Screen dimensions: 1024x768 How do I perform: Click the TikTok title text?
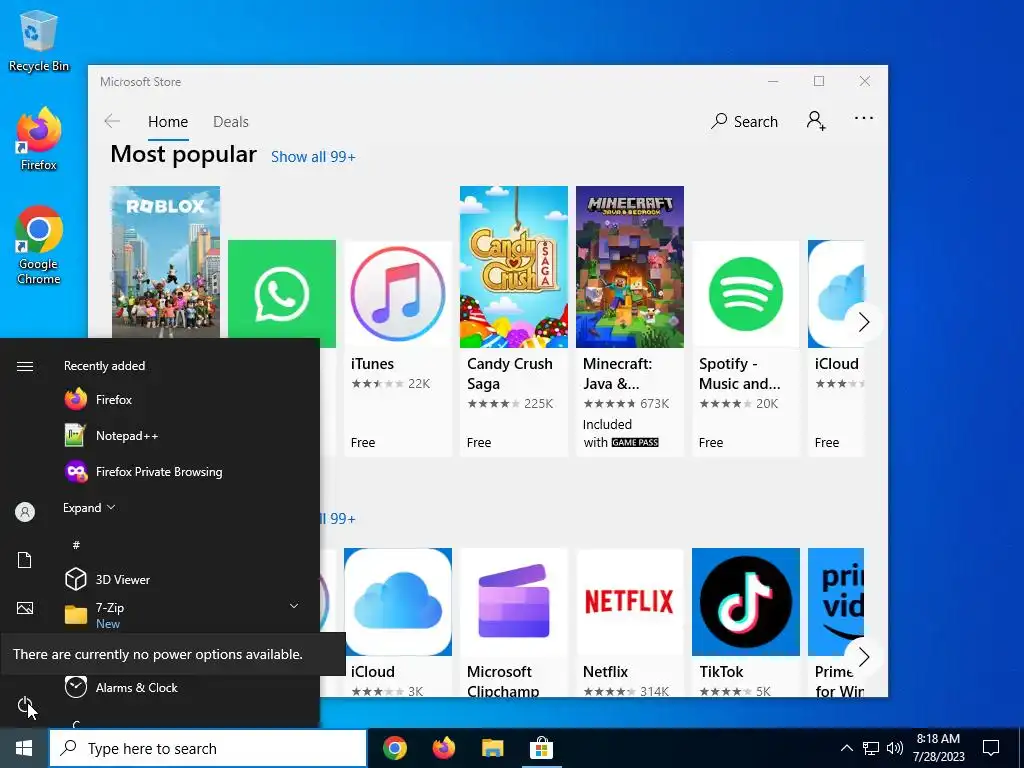click(721, 672)
